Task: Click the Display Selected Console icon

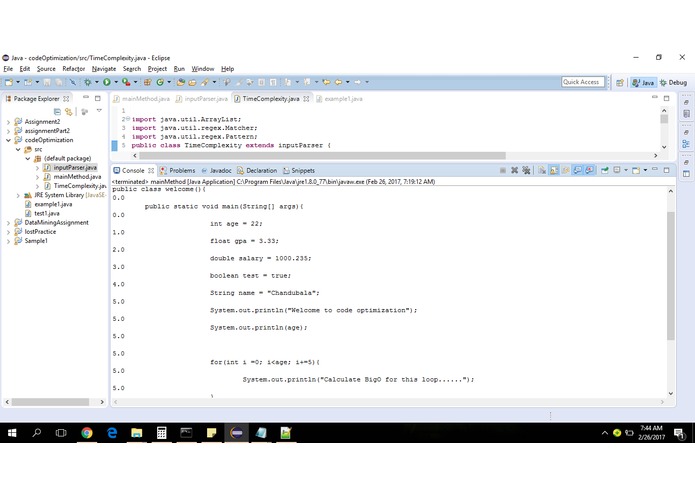Action: click(617, 171)
